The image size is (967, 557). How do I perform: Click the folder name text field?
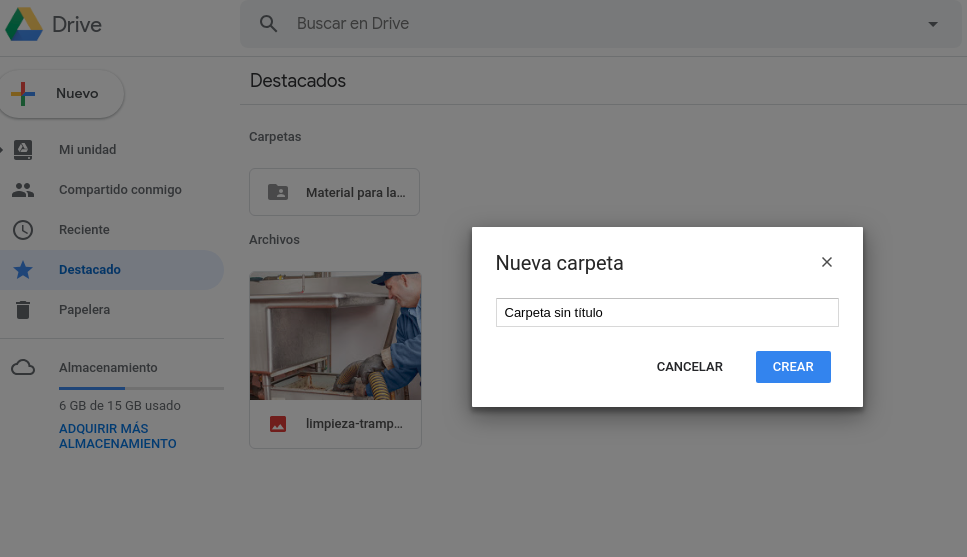pyautogui.click(x=667, y=313)
